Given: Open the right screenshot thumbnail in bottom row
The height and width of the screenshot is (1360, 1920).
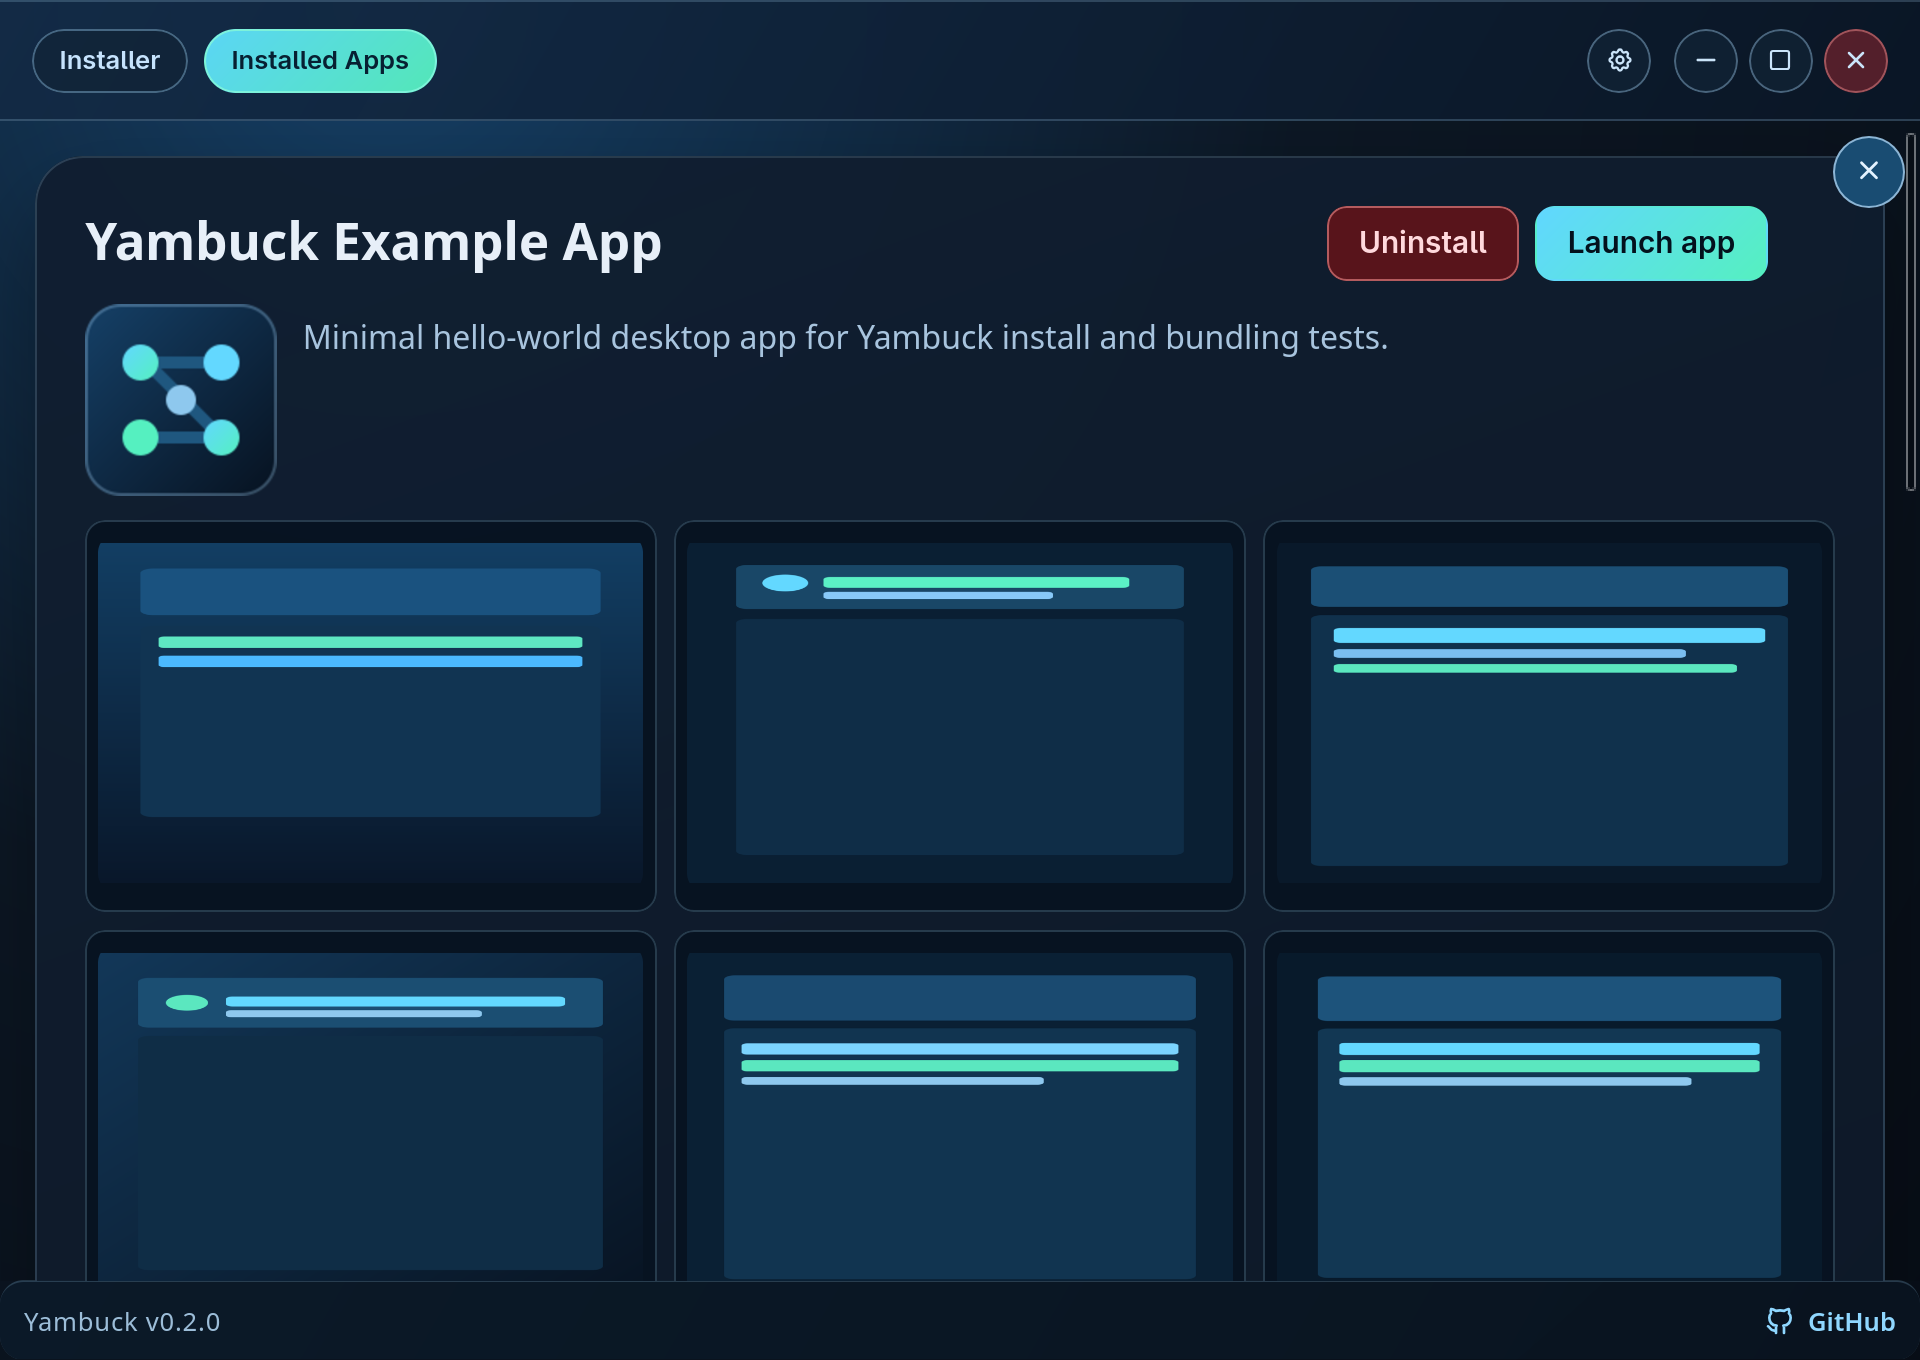Looking at the screenshot, I should [x=1549, y=1106].
